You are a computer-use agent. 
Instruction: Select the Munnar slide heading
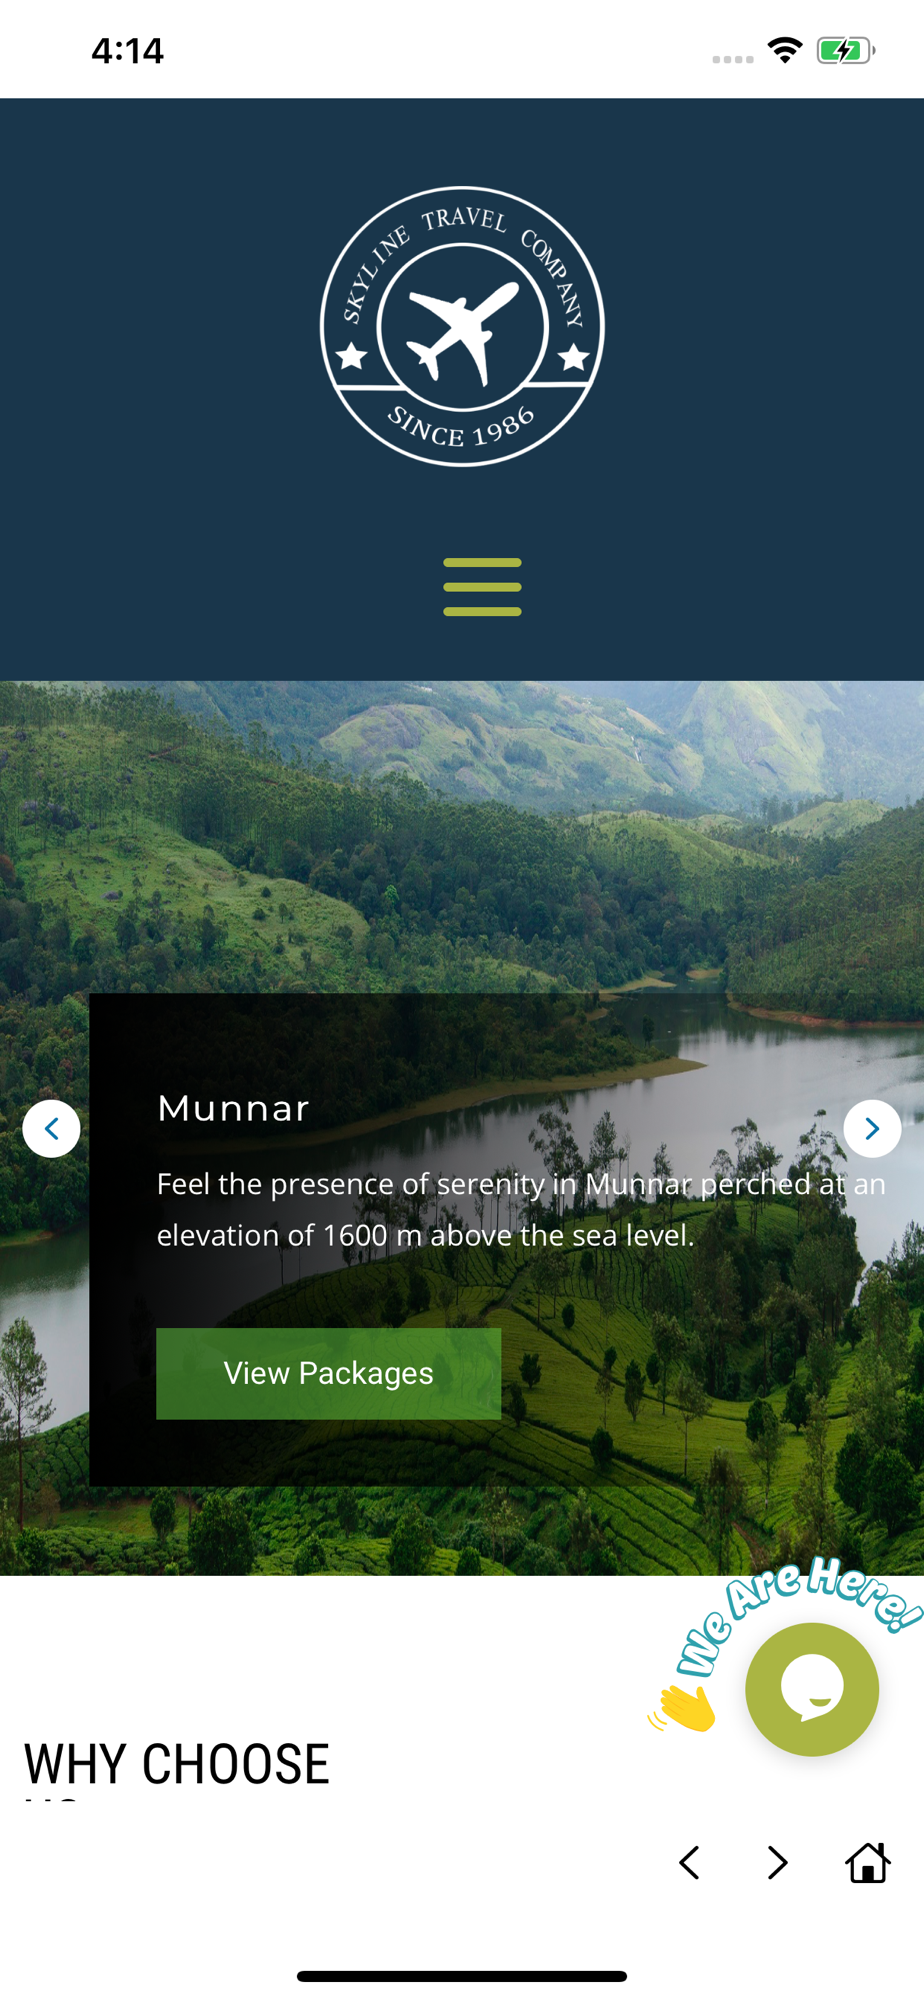pos(233,1108)
